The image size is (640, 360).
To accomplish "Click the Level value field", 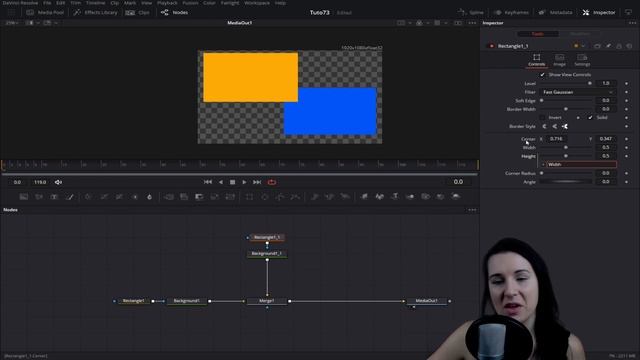I will 606,83.
